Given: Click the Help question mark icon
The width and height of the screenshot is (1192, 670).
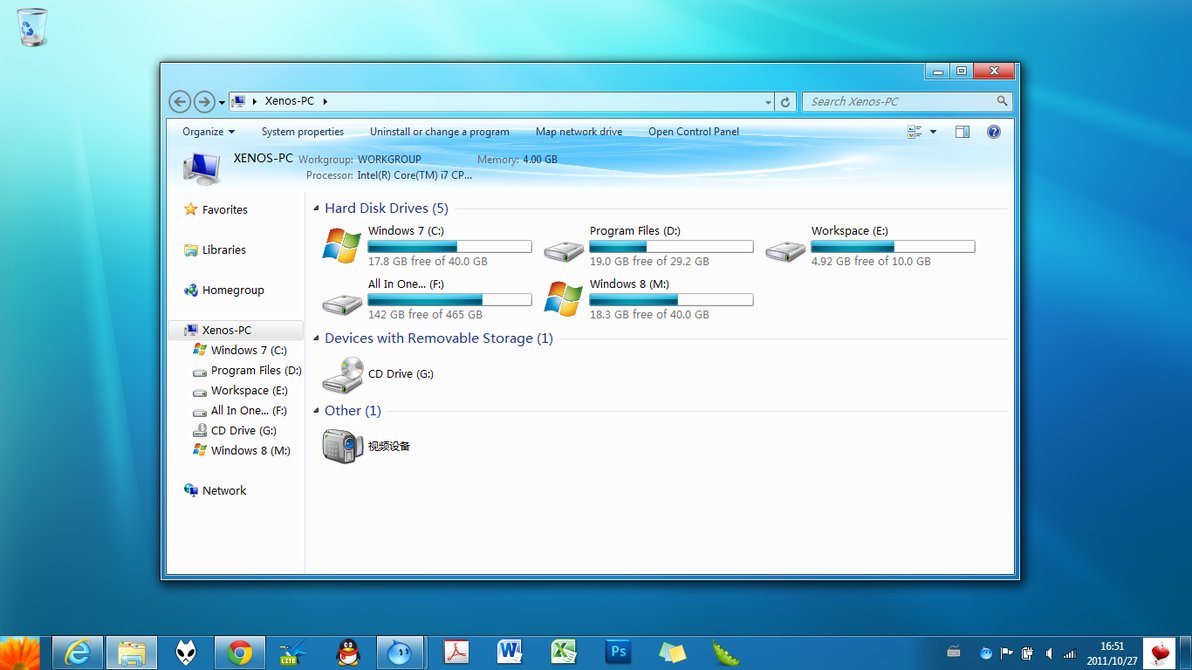Looking at the screenshot, I should tap(993, 132).
